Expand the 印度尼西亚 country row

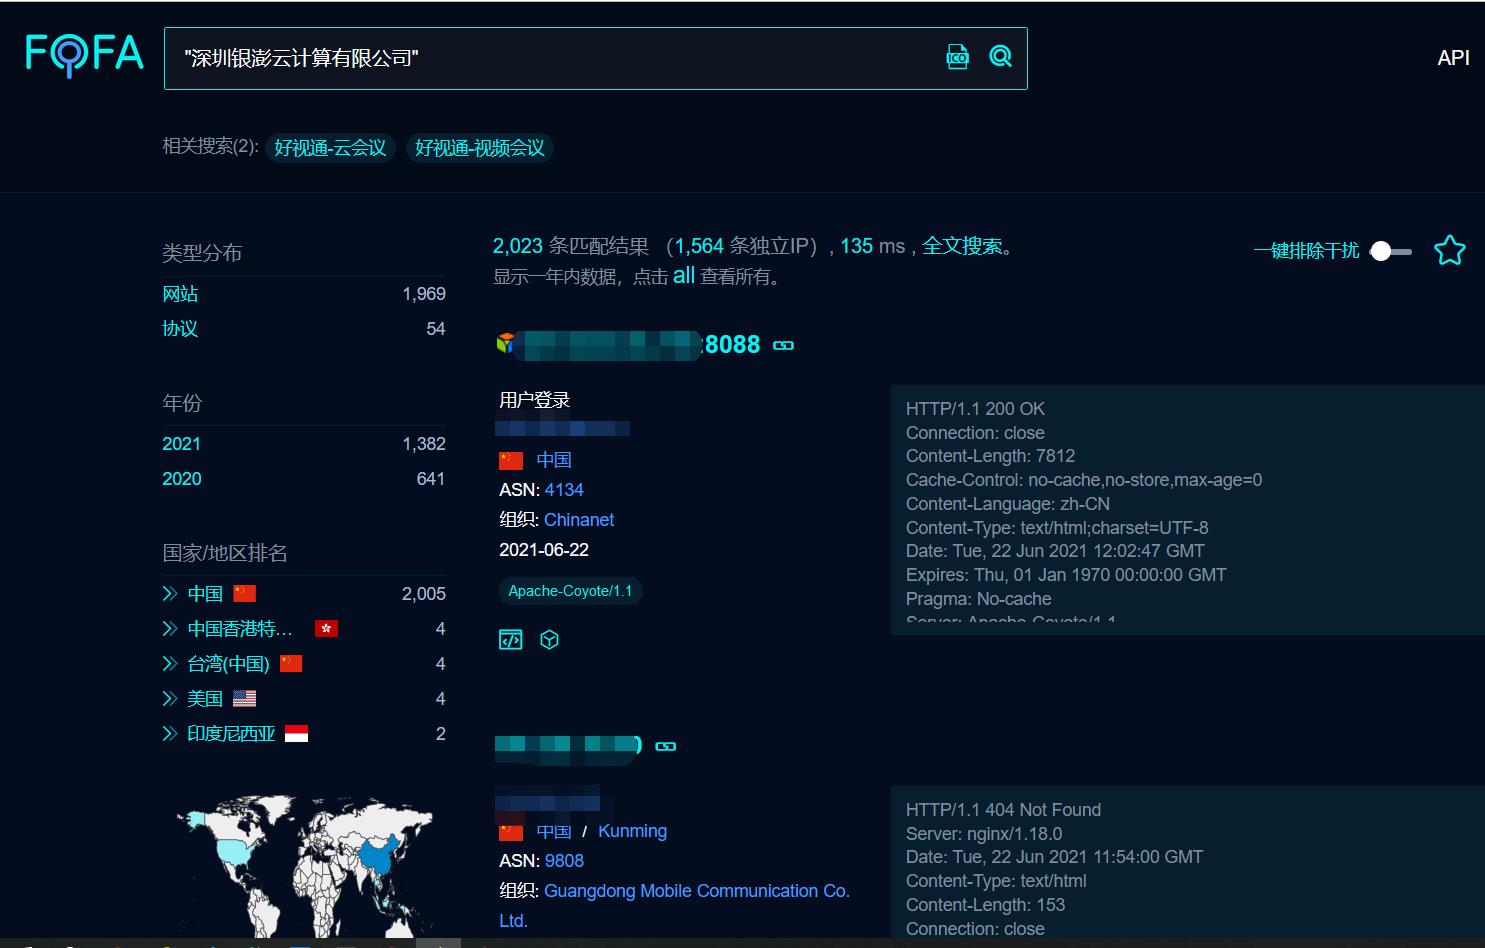pyautogui.click(x=170, y=734)
